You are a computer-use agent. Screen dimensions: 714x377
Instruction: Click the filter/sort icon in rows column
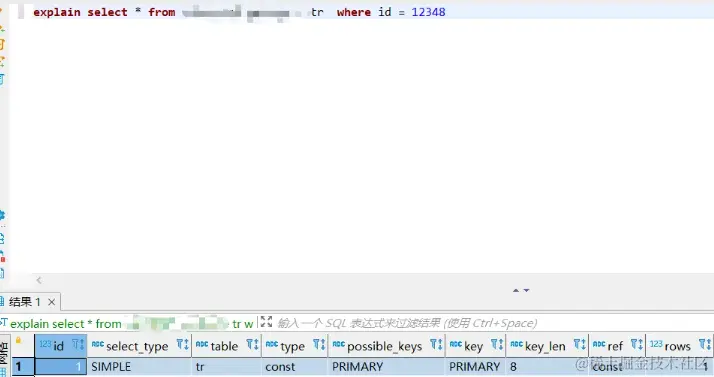(x=704, y=344)
